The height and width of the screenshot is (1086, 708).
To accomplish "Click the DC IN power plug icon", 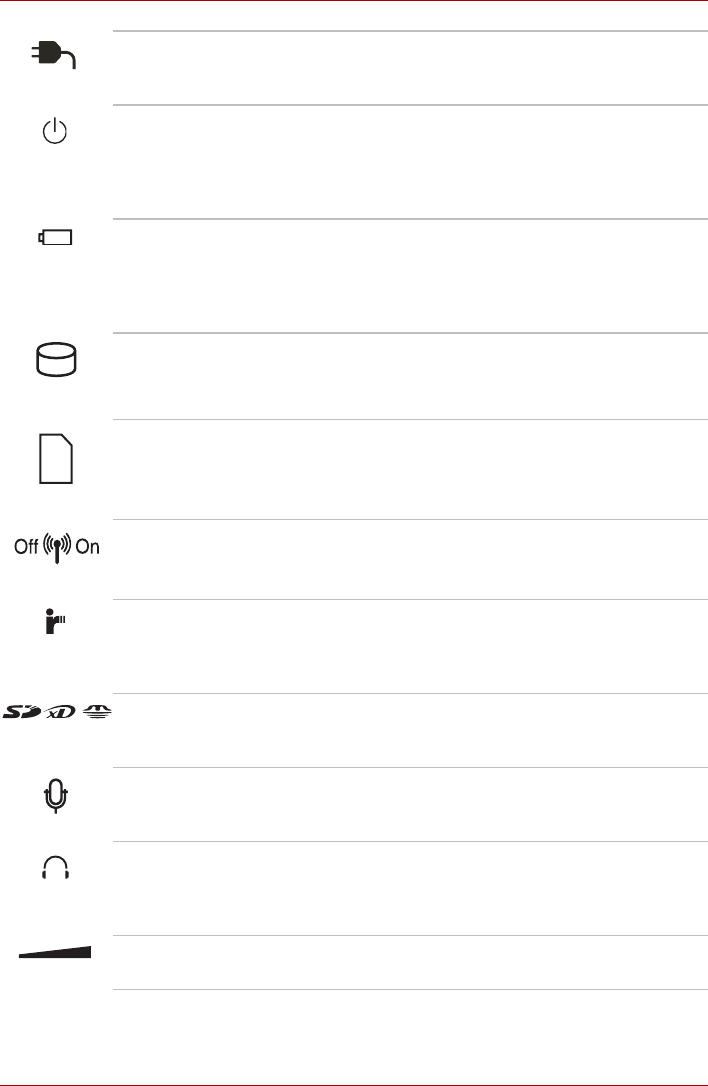I will [x=54, y=55].
